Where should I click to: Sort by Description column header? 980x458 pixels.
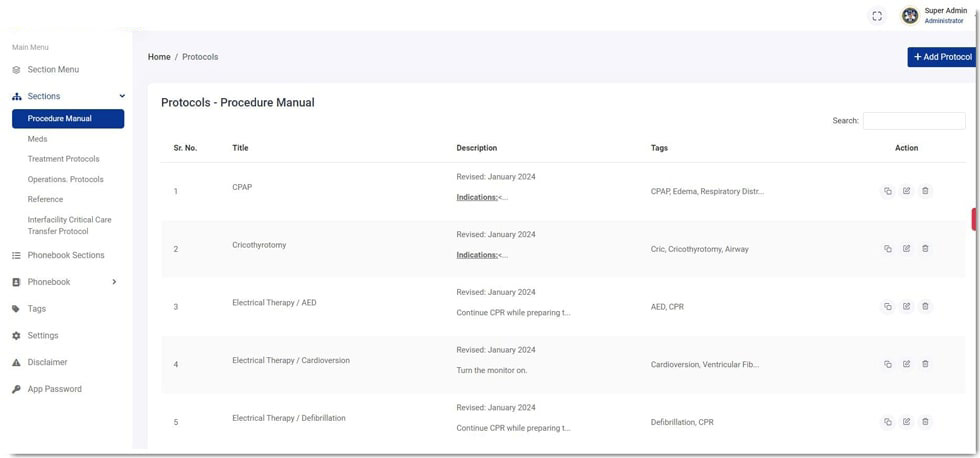(x=476, y=148)
